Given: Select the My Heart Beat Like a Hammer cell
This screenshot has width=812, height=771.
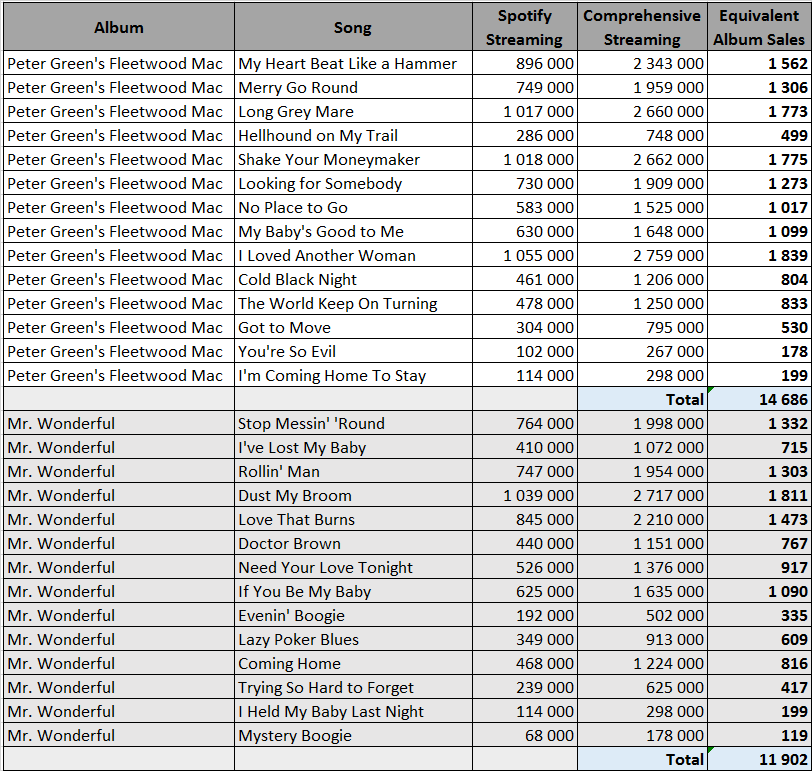Looking at the screenshot, I should click(x=353, y=63).
